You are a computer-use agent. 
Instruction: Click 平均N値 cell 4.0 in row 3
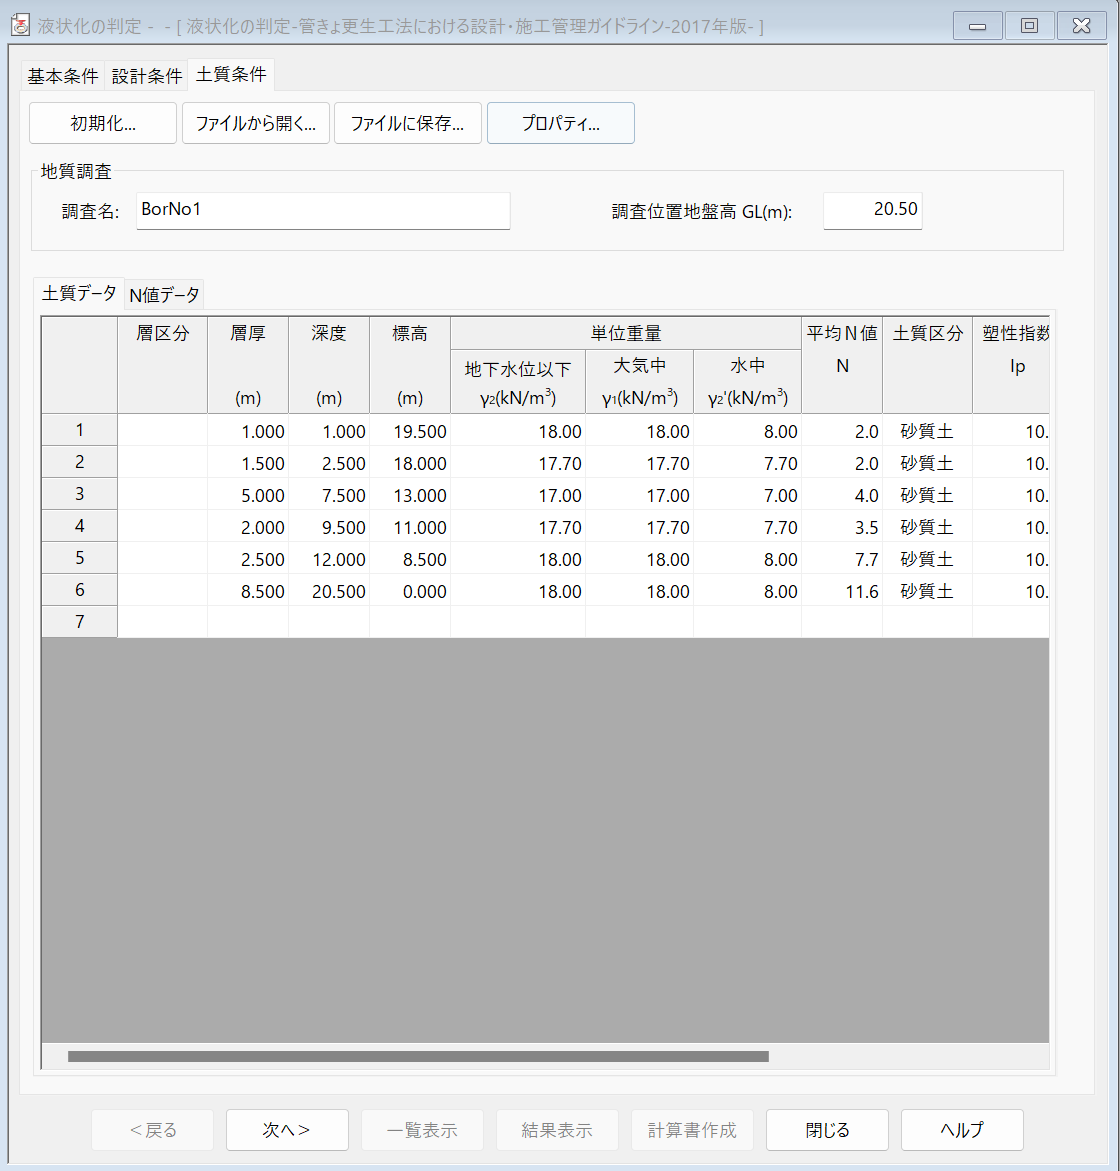(x=842, y=495)
